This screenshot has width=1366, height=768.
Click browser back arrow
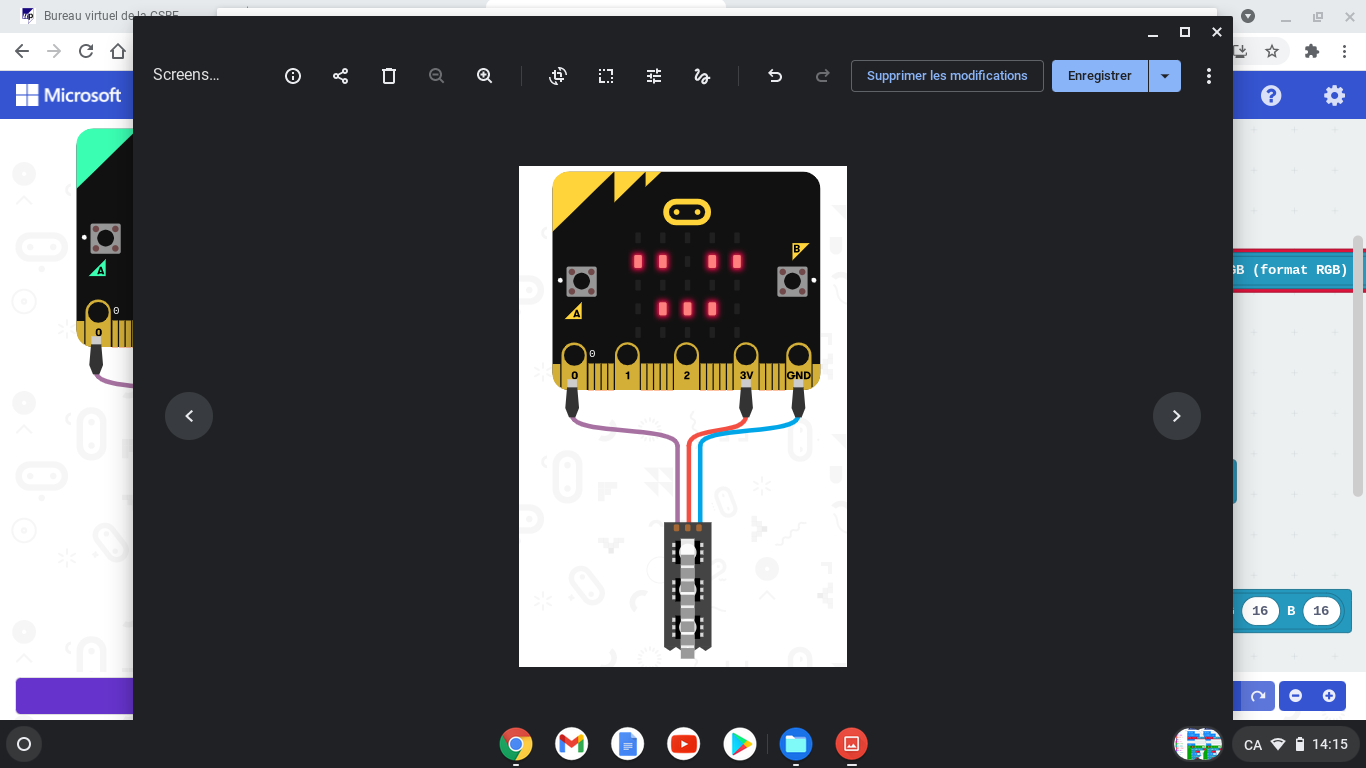click(x=22, y=51)
